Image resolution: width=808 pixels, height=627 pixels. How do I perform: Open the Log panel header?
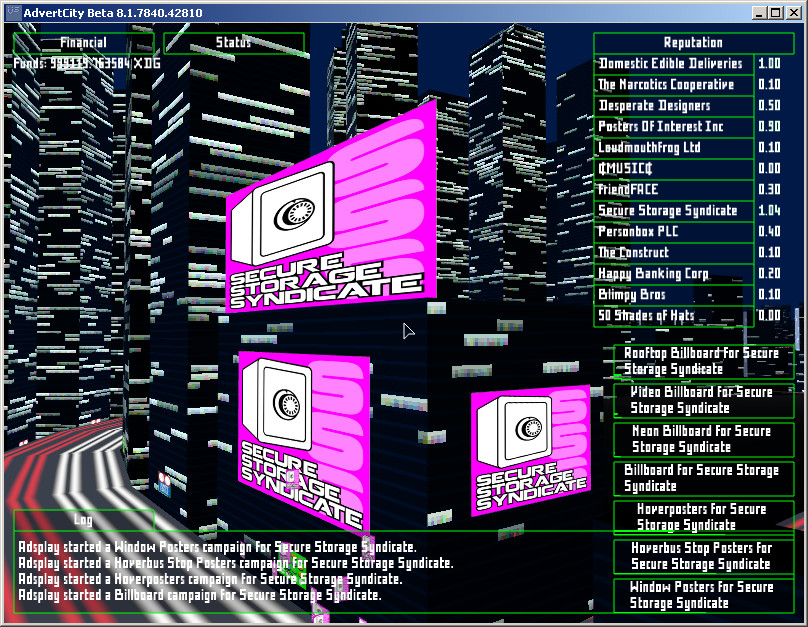point(85,519)
